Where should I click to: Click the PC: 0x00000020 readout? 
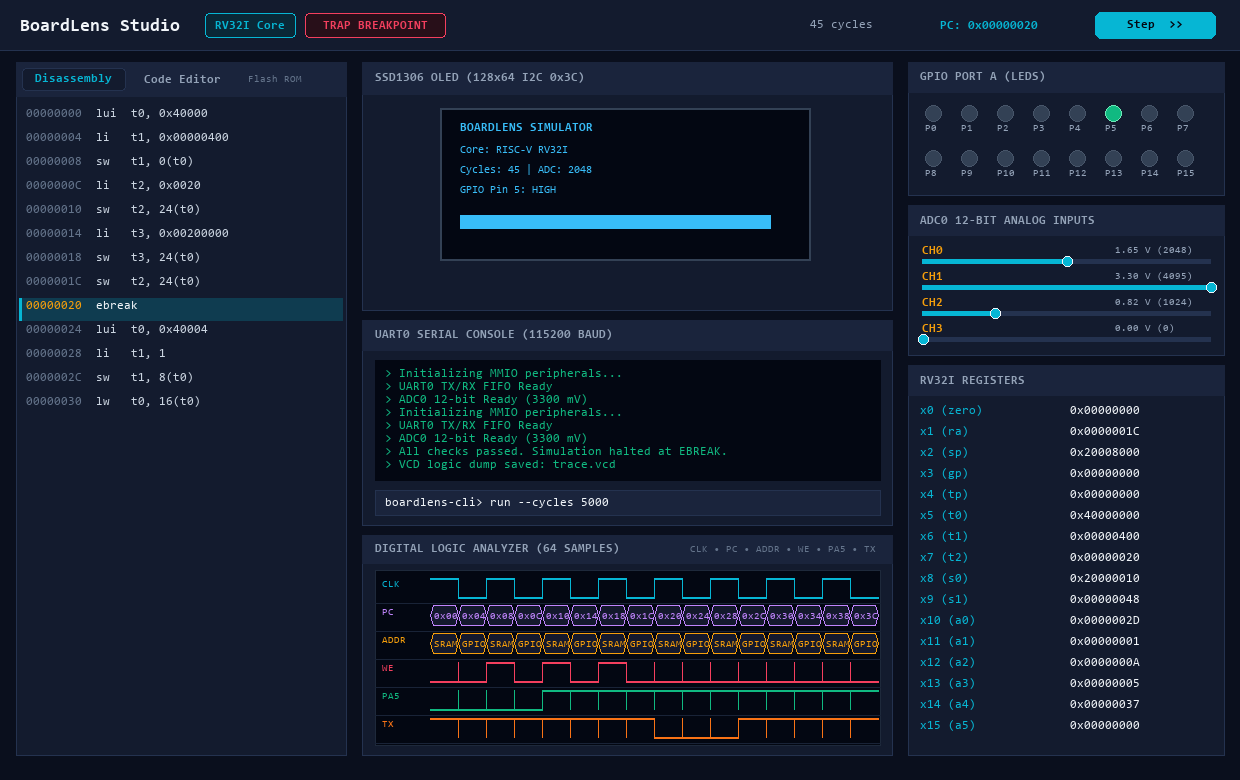[x=988, y=25]
